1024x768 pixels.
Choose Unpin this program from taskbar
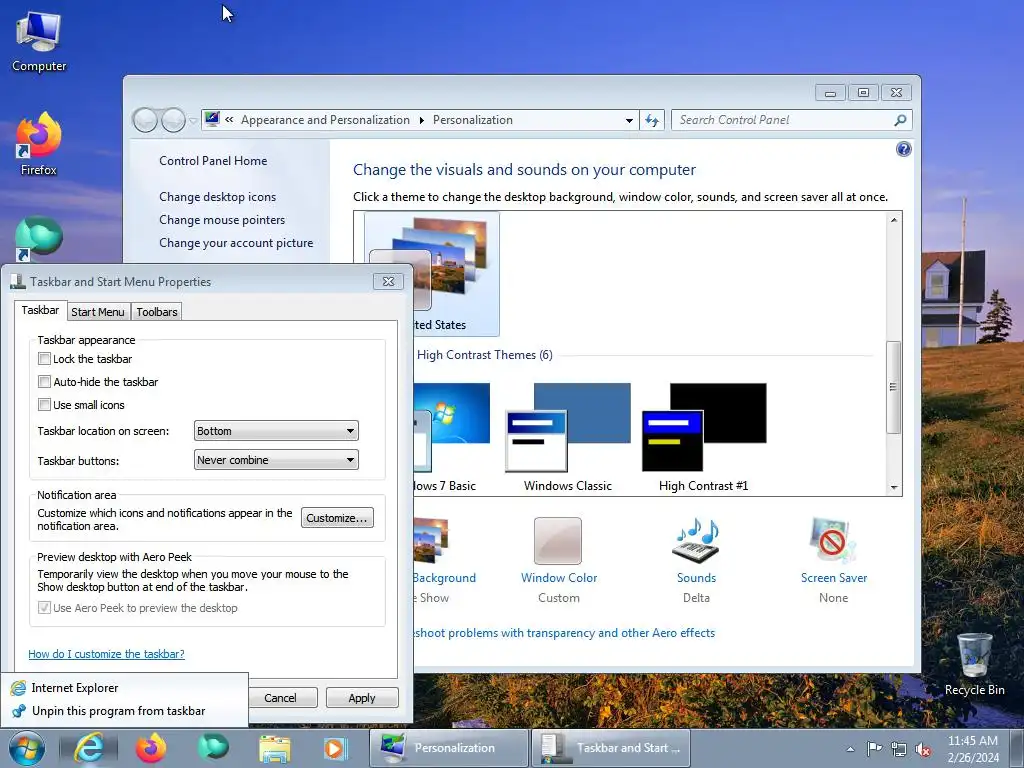click(124, 711)
